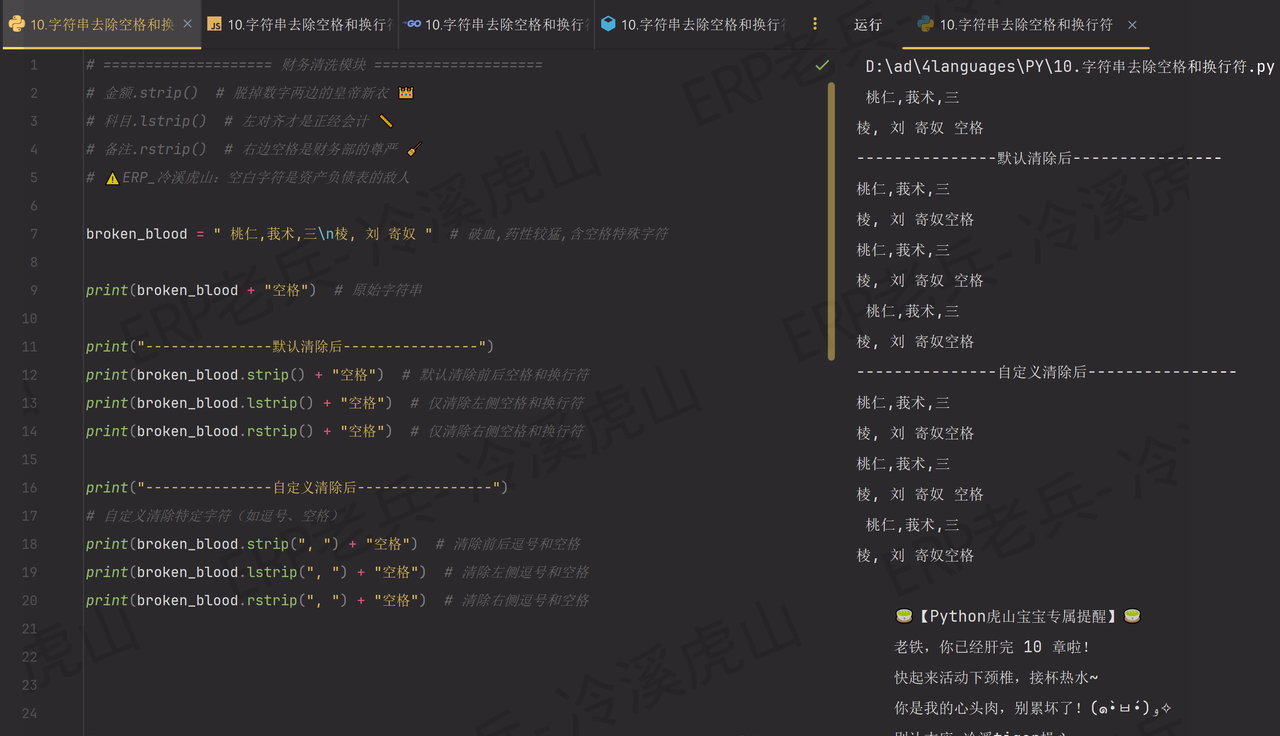Image resolution: width=1280 pixels, height=736 pixels.
Task: Place cursor on the broken_blood variable
Action: coord(137,233)
